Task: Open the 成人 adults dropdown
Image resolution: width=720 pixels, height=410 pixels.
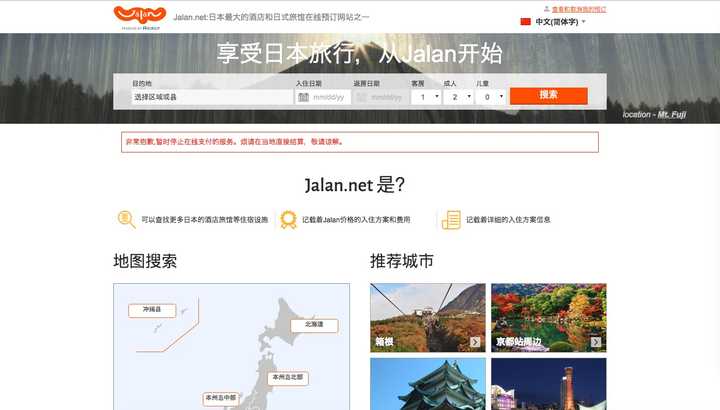Action: (x=458, y=97)
